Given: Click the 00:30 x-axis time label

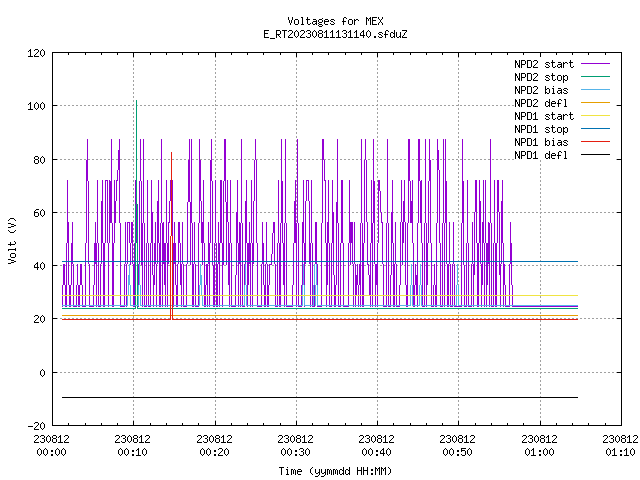Looking at the screenshot, I should (x=296, y=452).
